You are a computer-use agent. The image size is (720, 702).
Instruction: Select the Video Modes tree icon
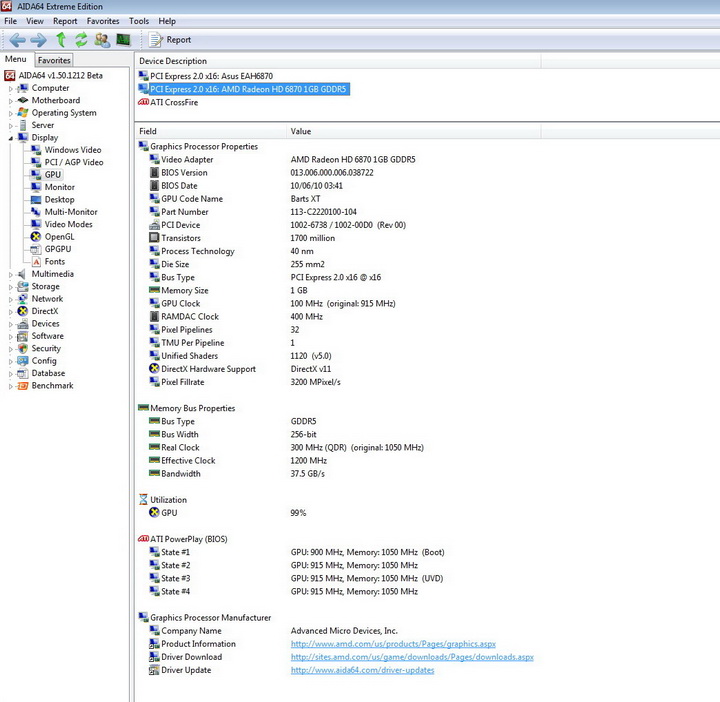pyautogui.click(x=36, y=224)
